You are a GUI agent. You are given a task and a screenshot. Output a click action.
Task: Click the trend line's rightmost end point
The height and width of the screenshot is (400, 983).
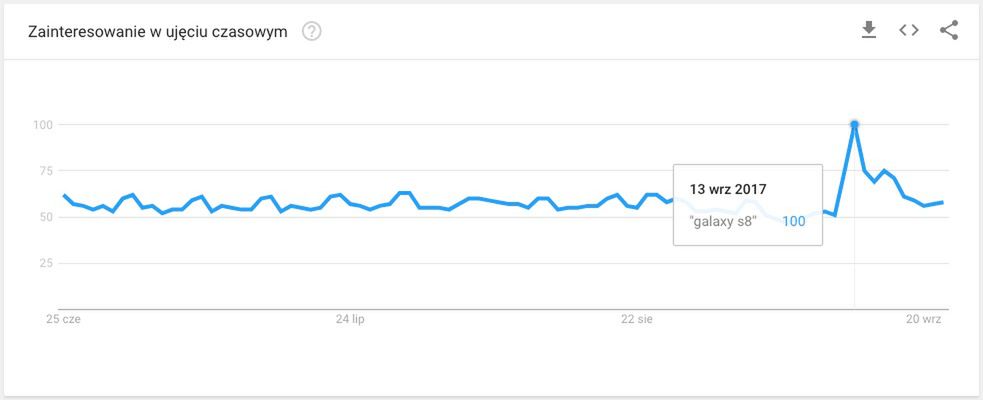[943, 203]
